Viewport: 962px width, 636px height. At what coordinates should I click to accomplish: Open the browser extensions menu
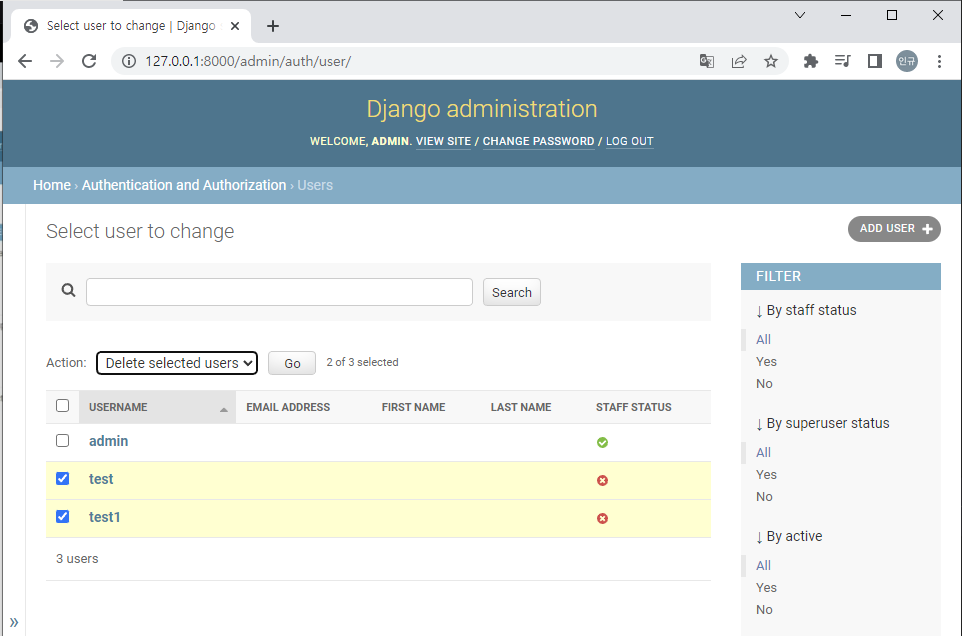point(810,61)
